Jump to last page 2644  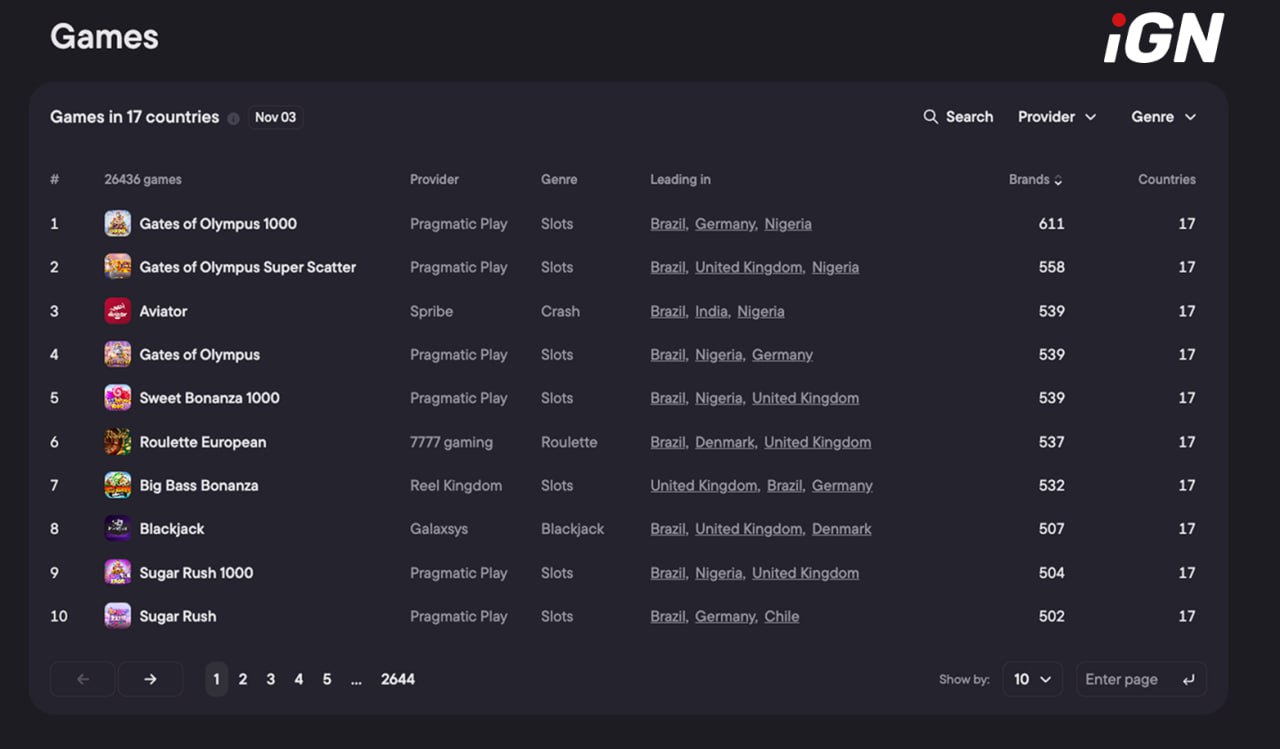397,679
